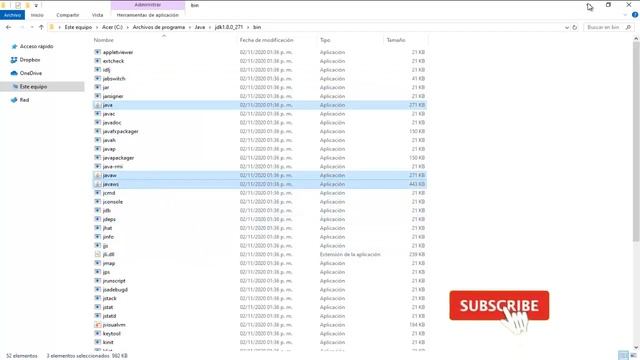Open the Inicio ribbon tab
The width and height of the screenshot is (640, 360).
pyautogui.click(x=37, y=15)
